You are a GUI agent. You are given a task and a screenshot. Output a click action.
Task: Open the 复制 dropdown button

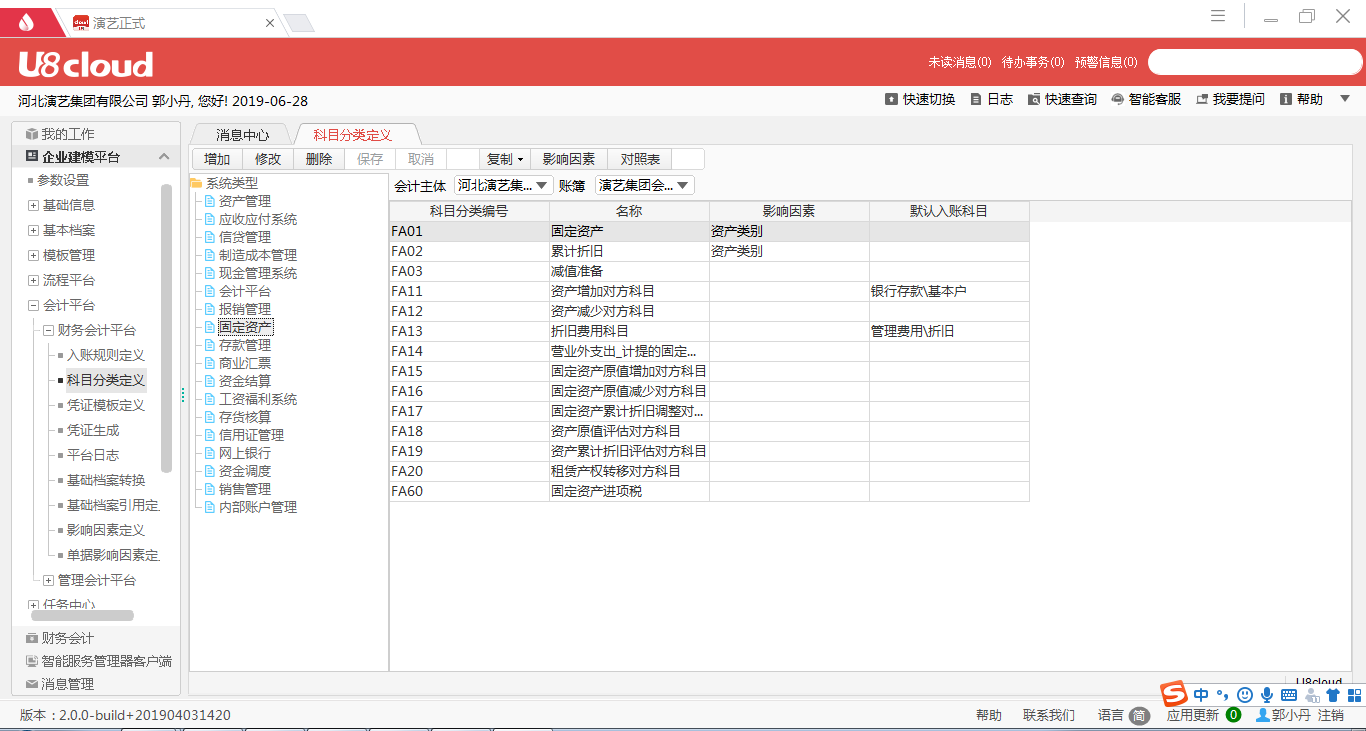click(x=505, y=159)
